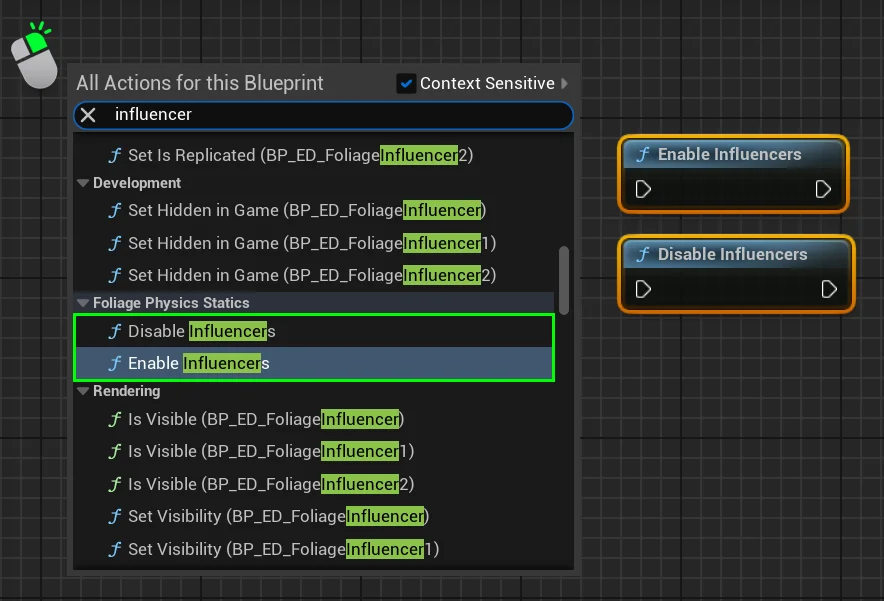Click the action list vertical scrollbar
884x601 pixels.
click(564, 279)
